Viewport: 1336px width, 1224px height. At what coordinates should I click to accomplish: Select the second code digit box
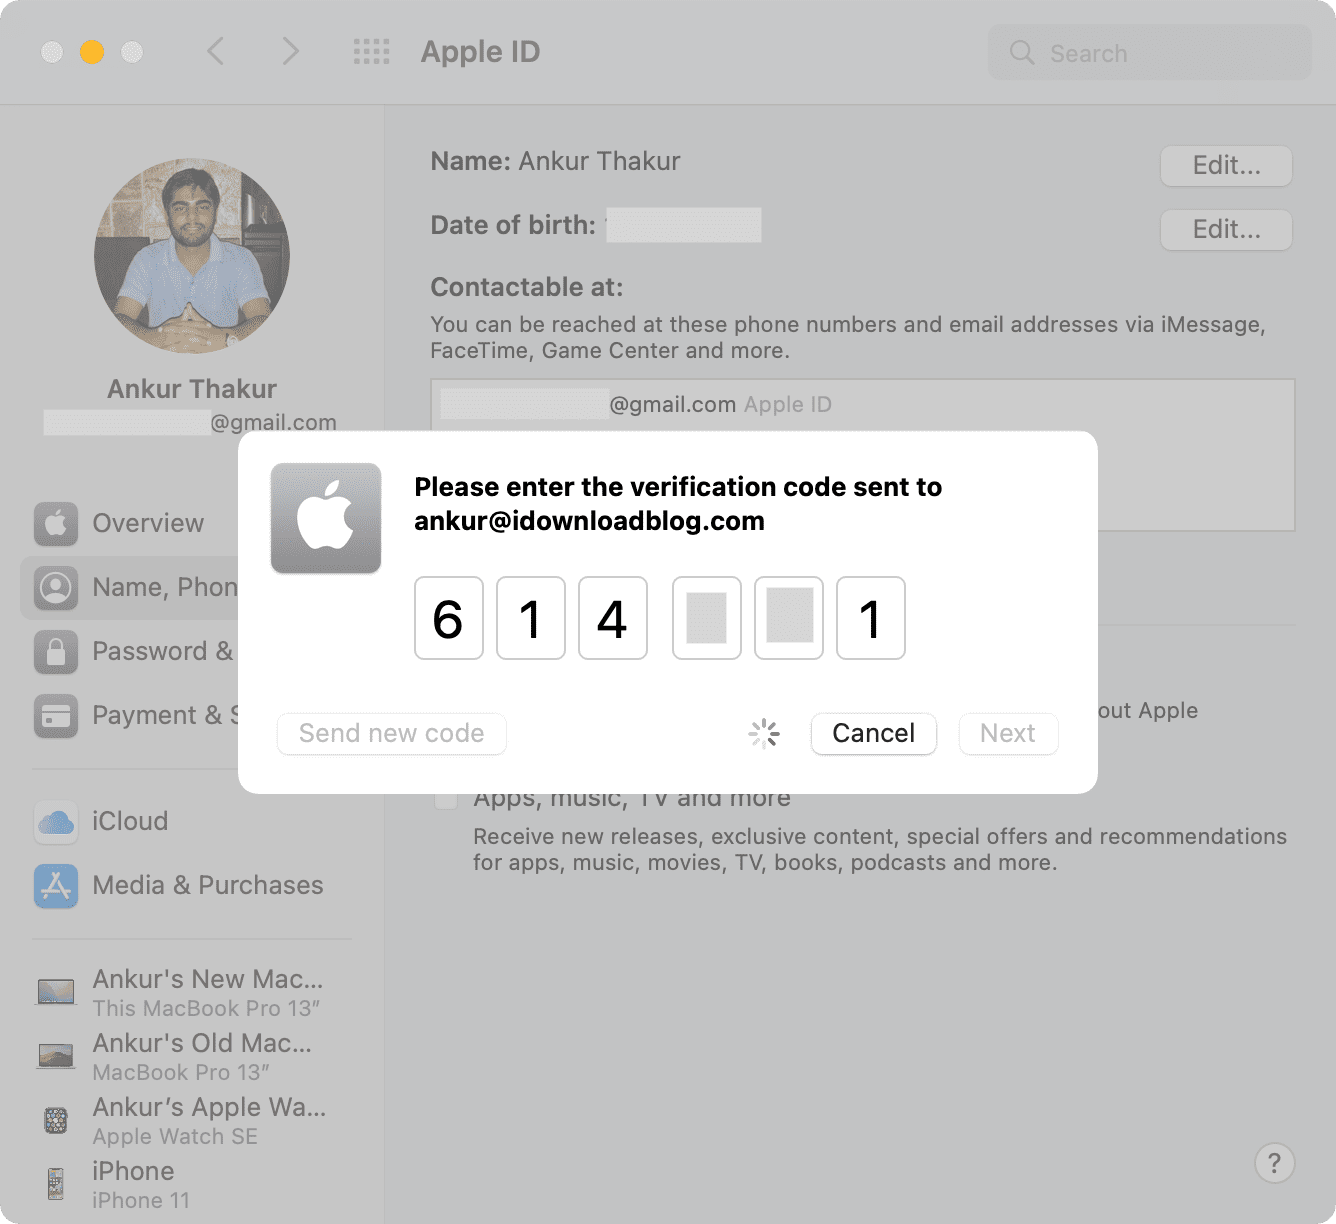(x=531, y=618)
